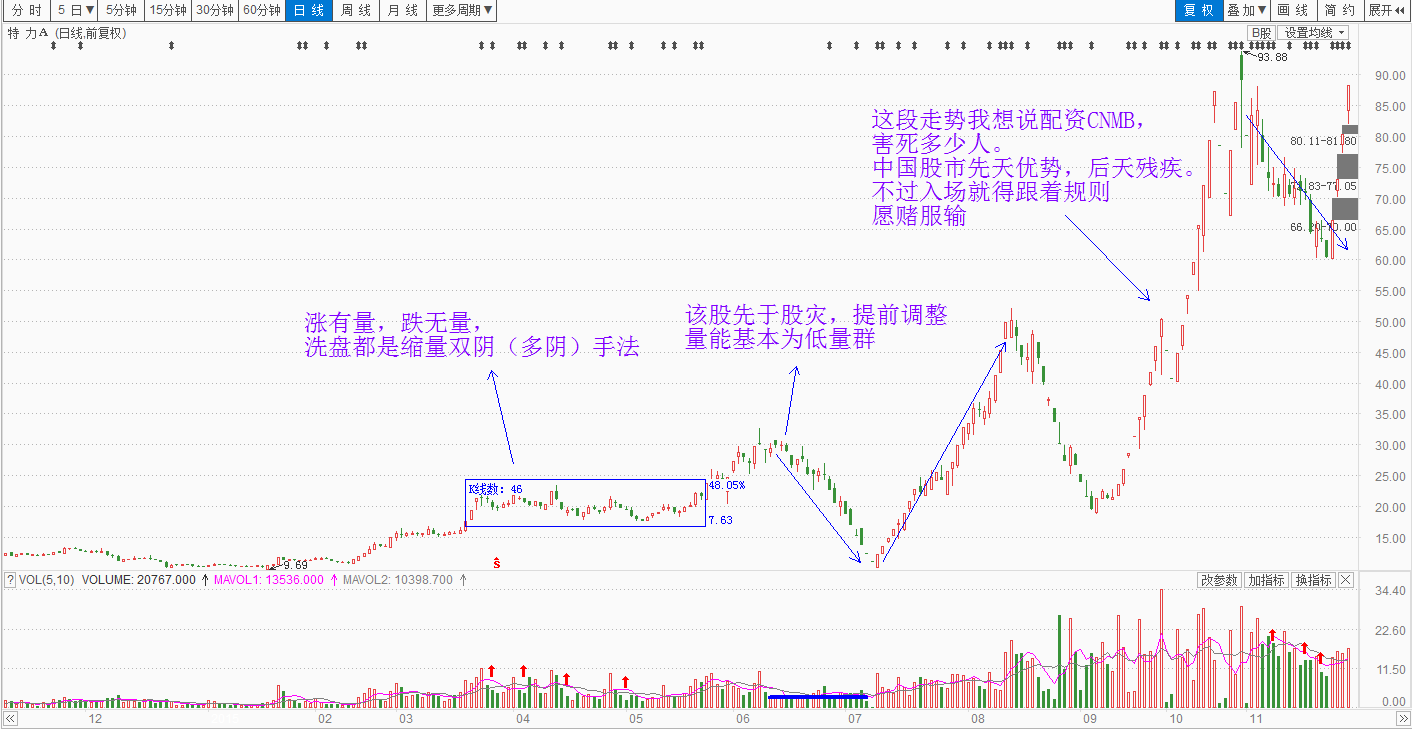Click the 11 month label on time axis
1412x729 pixels.
(x=1257, y=719)
